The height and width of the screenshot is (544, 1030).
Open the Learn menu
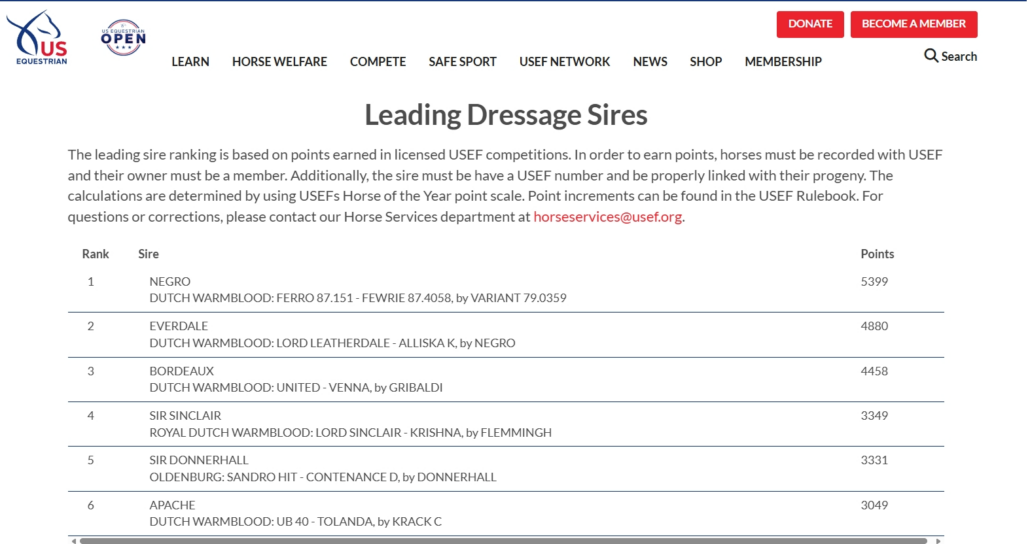click(190, 62)
